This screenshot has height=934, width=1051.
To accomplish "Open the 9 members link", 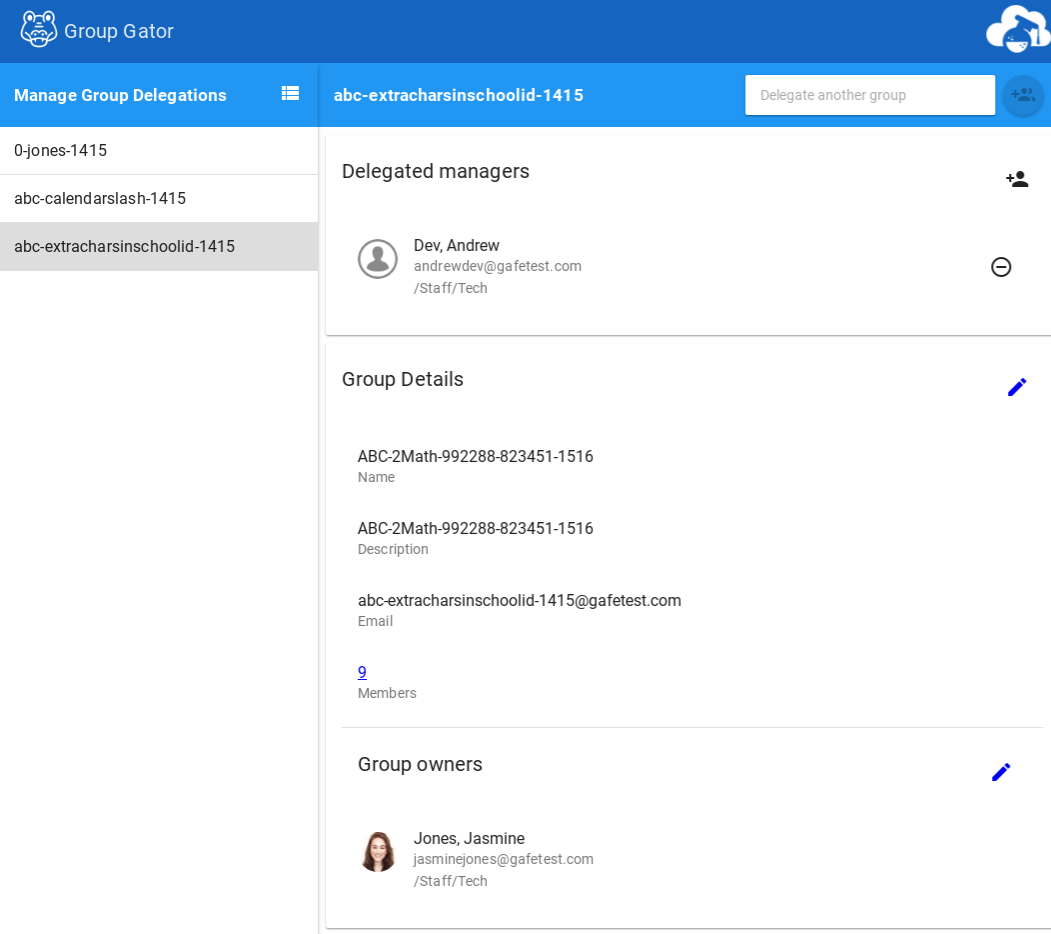I will click(x=362, y=672).
